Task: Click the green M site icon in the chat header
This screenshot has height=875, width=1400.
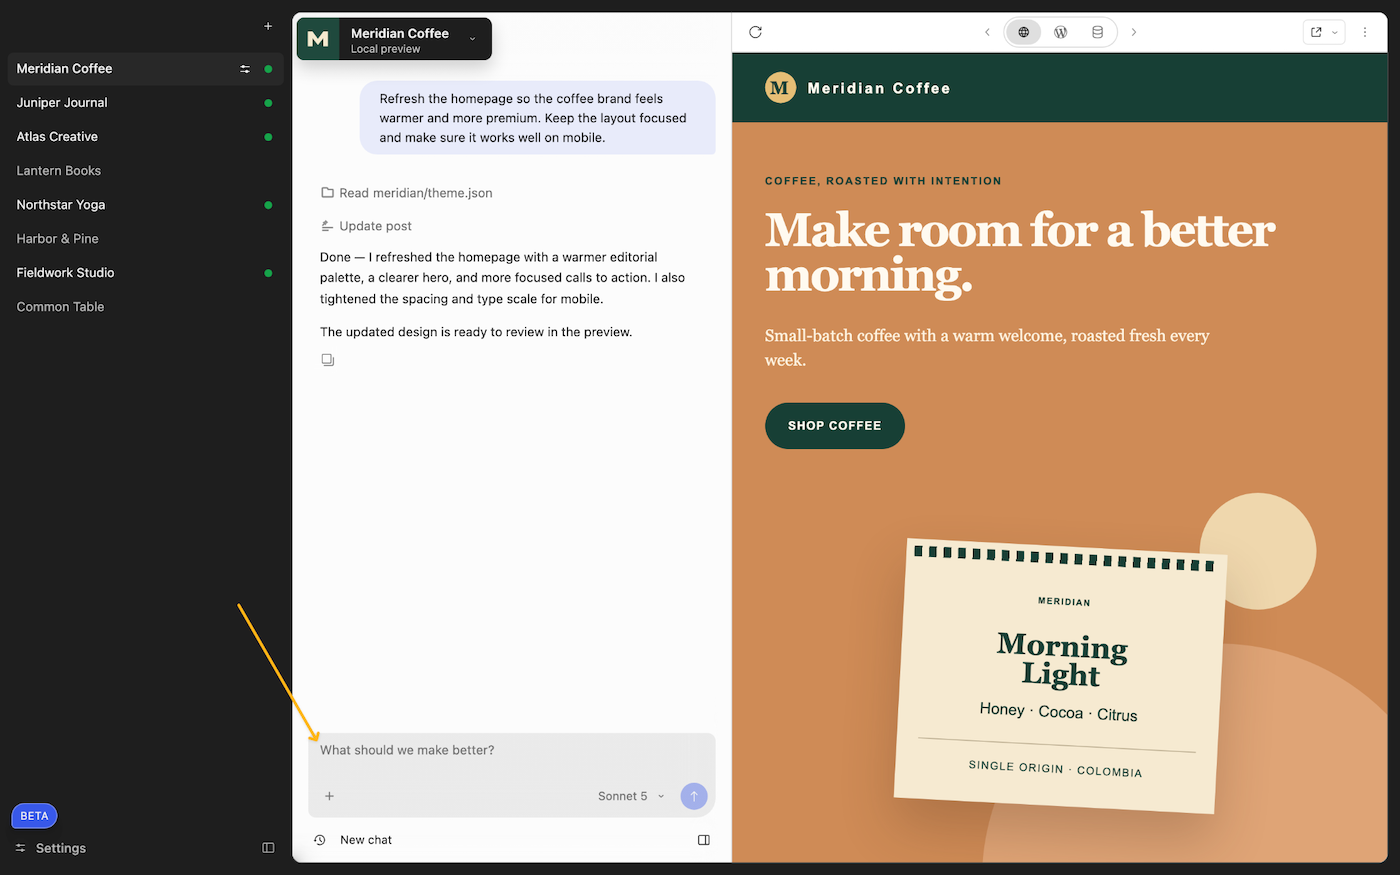Action: click(318, 39)
